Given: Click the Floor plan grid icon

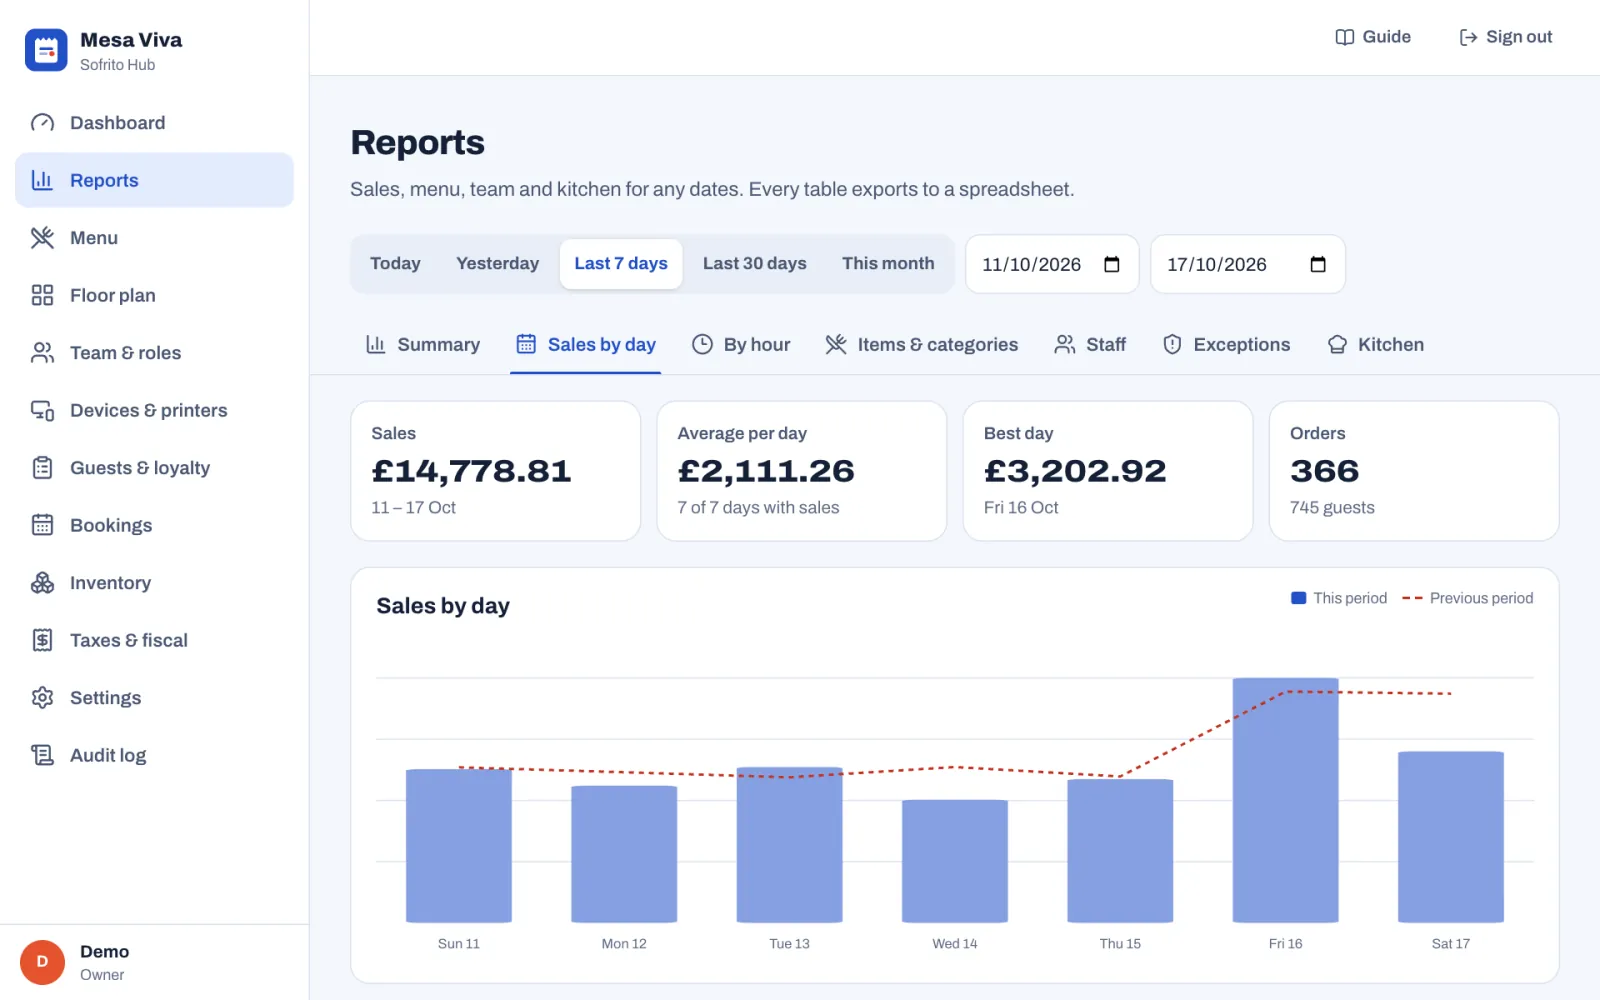Looking at the screenshot, I should (42, 295).
